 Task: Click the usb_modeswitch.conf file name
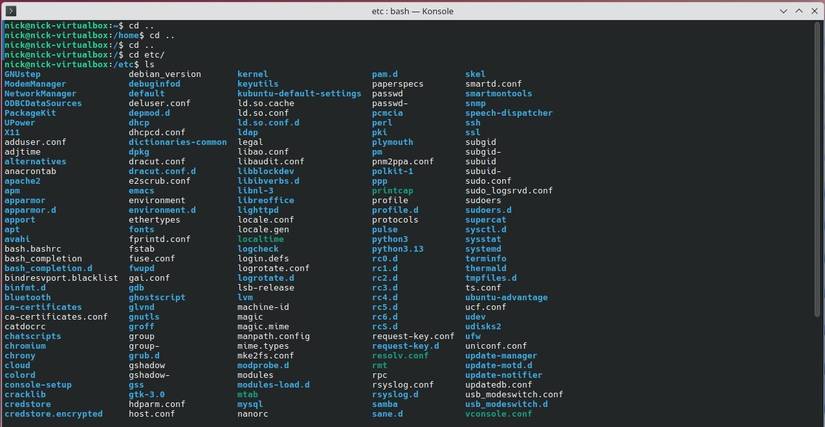tap(514, 394)
